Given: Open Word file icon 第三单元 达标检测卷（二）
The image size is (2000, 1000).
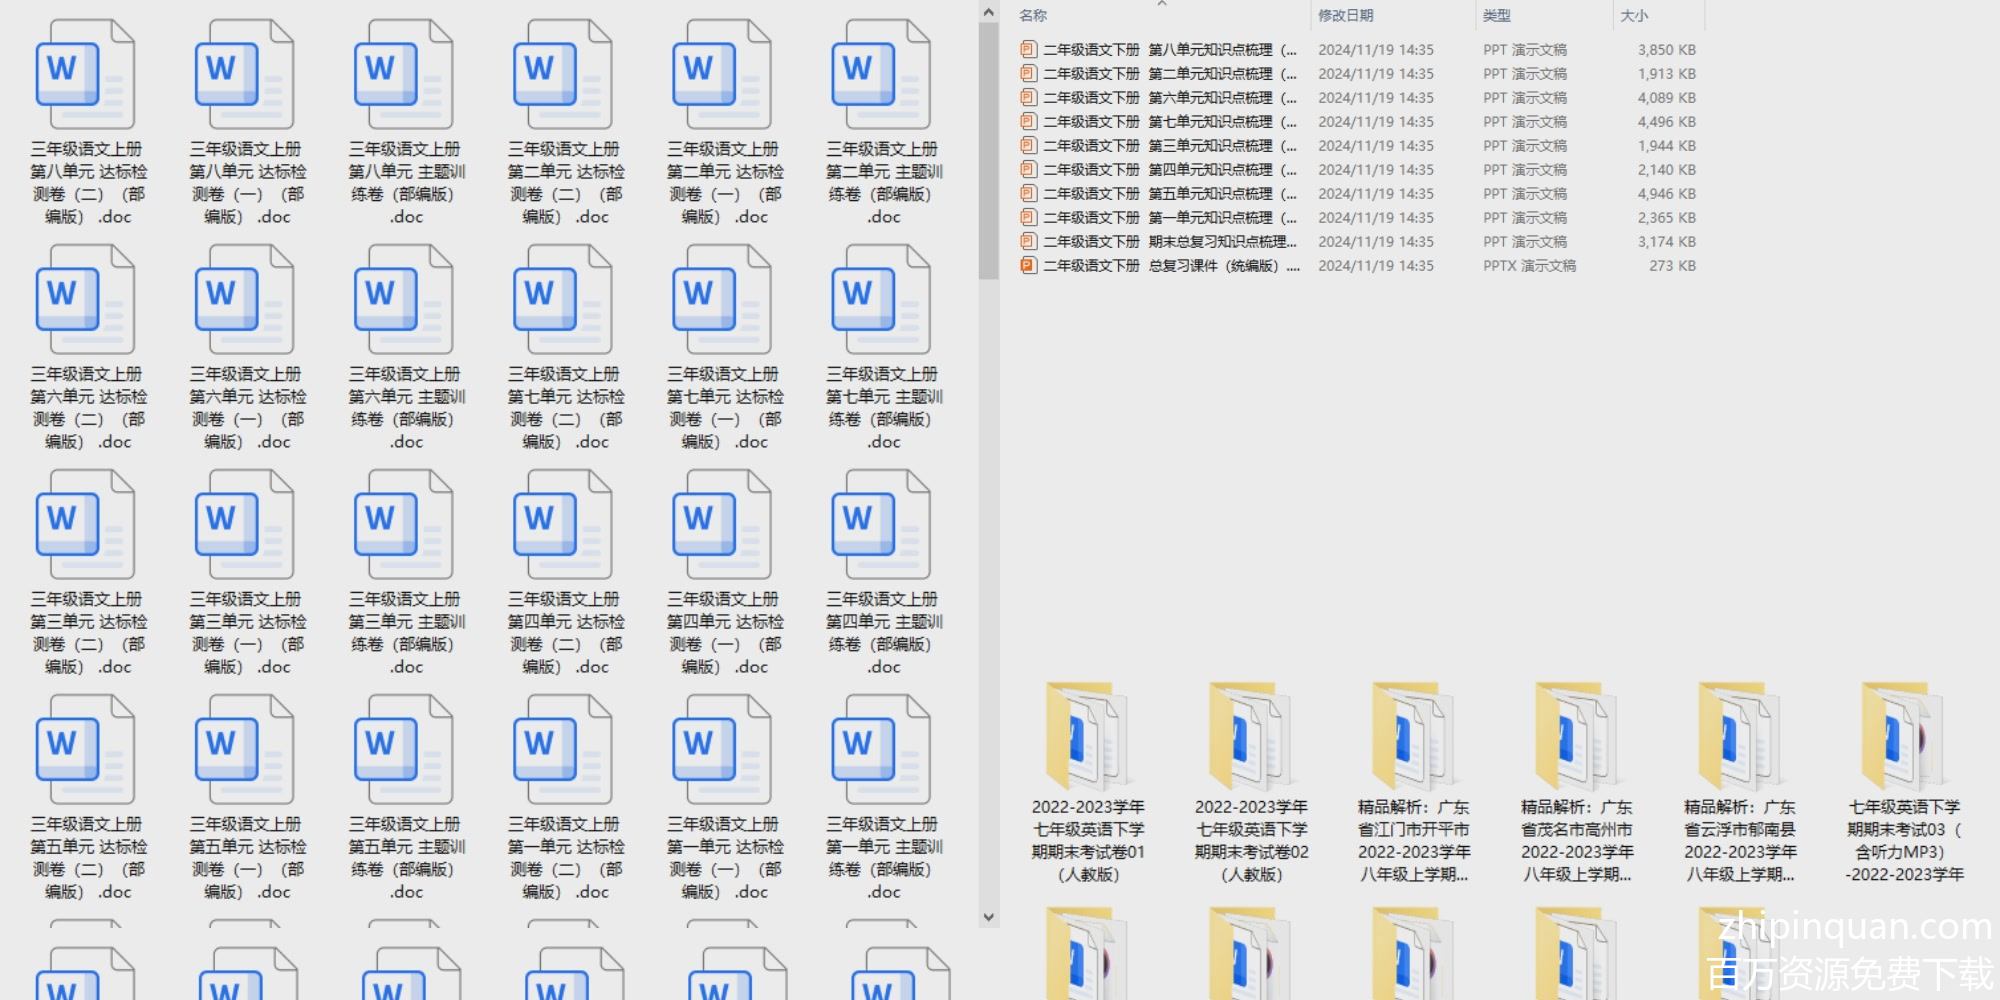Looking at the screenshot, I should 85,525.
